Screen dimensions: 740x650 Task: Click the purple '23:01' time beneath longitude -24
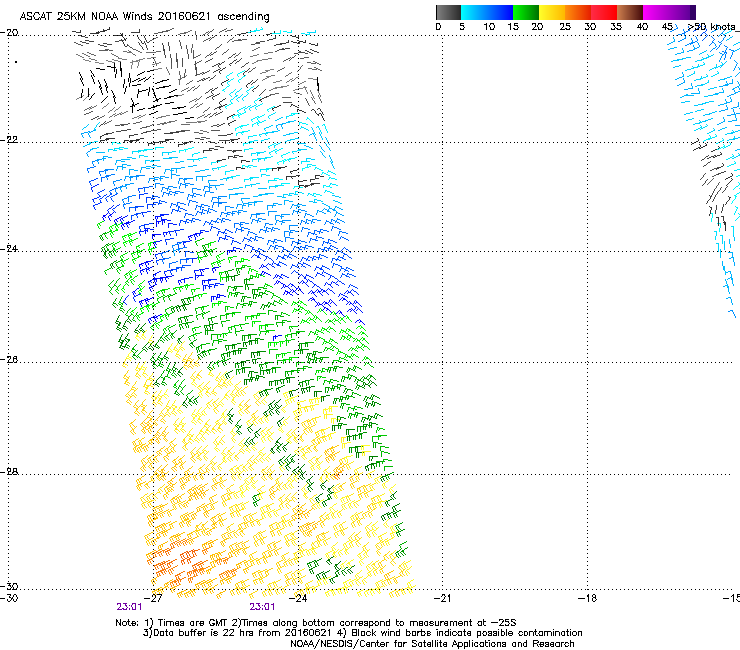pos(262,607)
